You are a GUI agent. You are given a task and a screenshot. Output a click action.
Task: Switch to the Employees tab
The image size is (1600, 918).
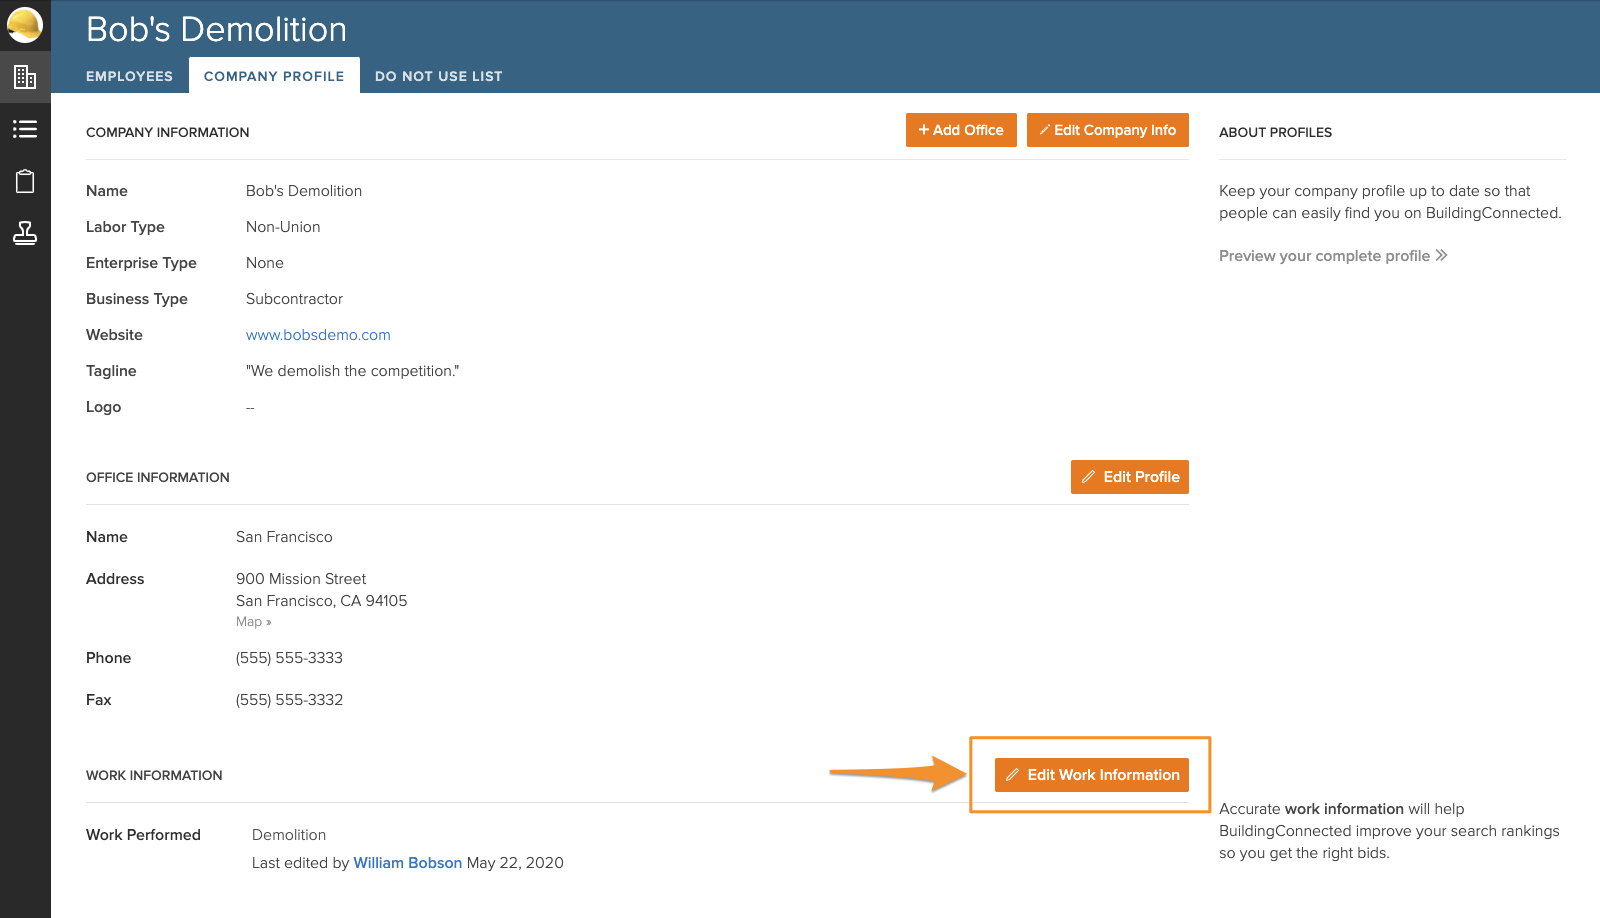pos(129,76)
